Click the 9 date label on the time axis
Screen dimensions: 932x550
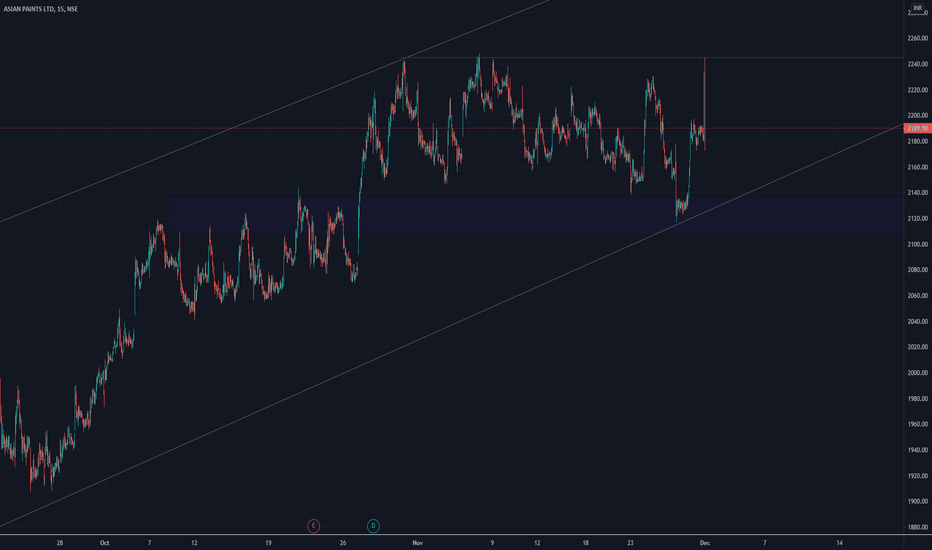coord(492,543)
